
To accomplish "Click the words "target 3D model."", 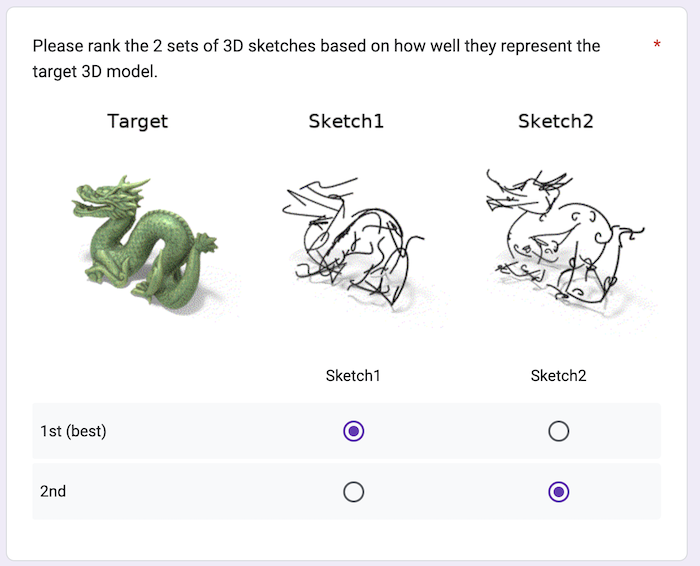I will 95,72.
